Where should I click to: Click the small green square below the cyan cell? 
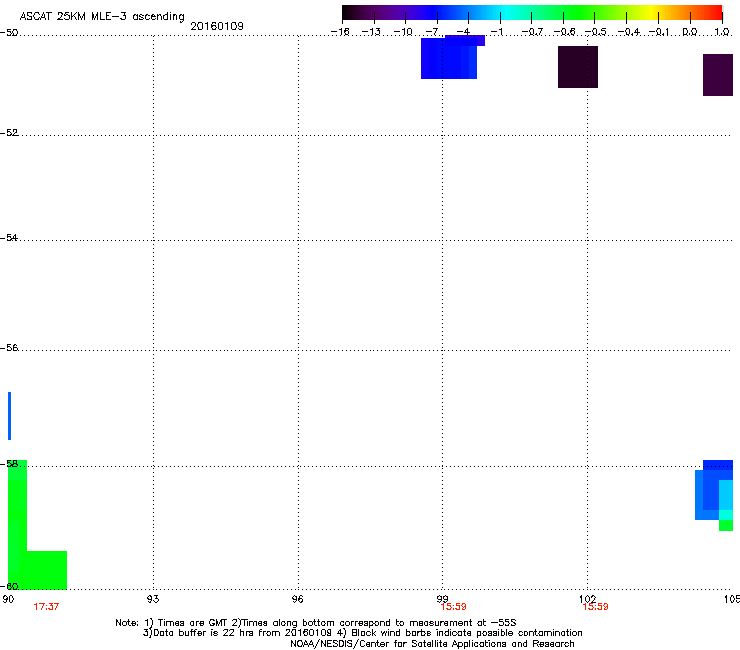[x=726, y=525]
